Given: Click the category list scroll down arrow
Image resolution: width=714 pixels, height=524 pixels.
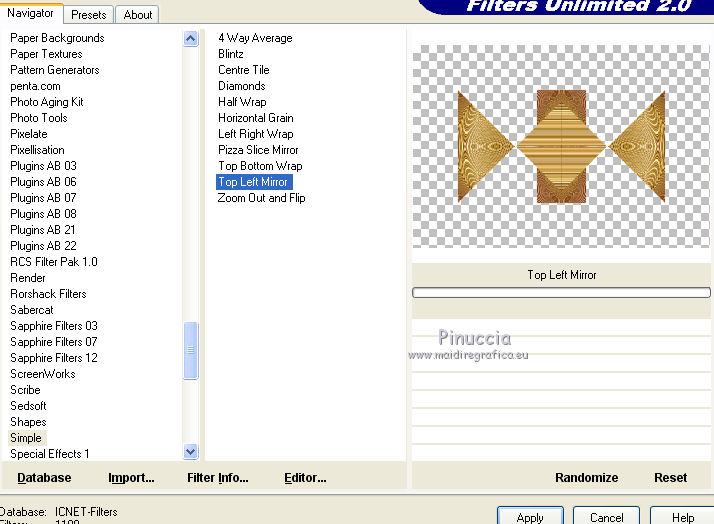Looking at the screenshot, I should [x=190, y=452].
